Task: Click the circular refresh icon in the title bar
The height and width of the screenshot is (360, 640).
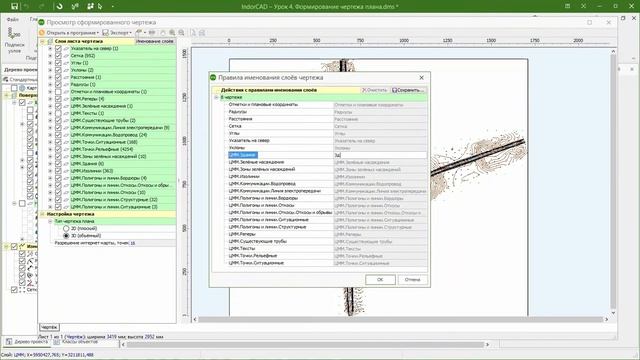Action: [60, 6]
